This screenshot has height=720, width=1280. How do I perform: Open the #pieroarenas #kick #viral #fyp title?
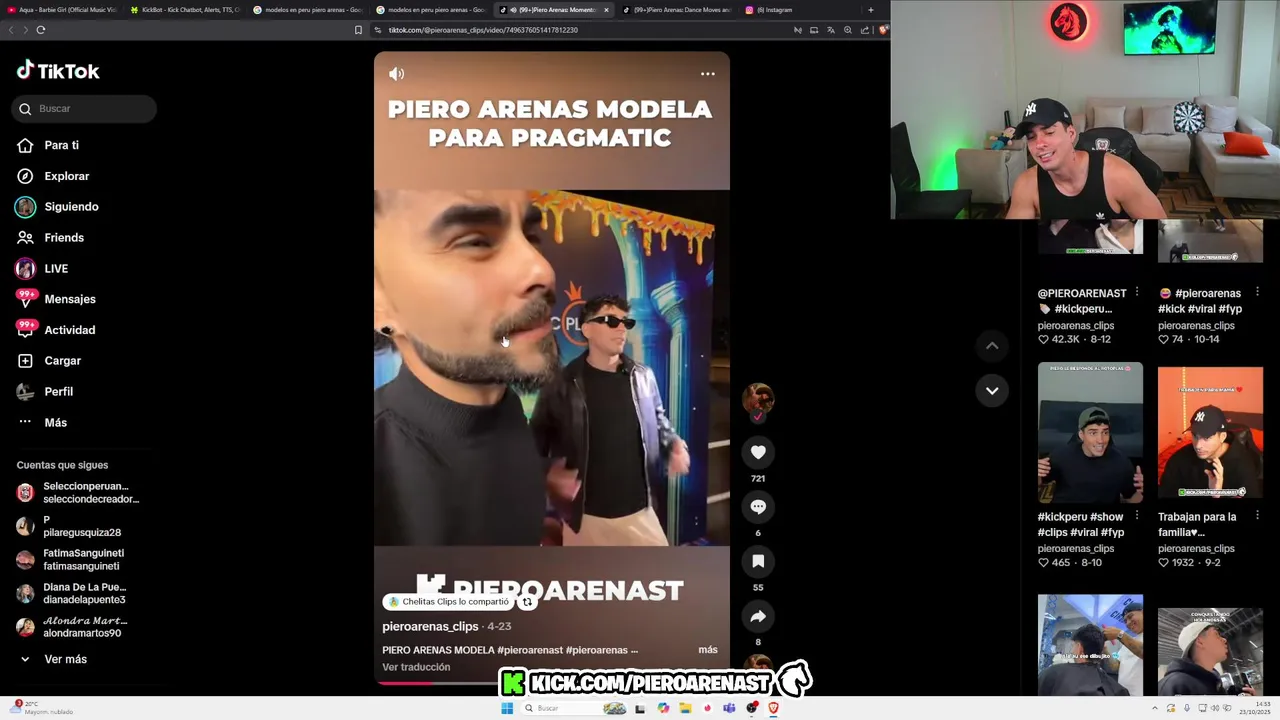tap(1200, 301)
